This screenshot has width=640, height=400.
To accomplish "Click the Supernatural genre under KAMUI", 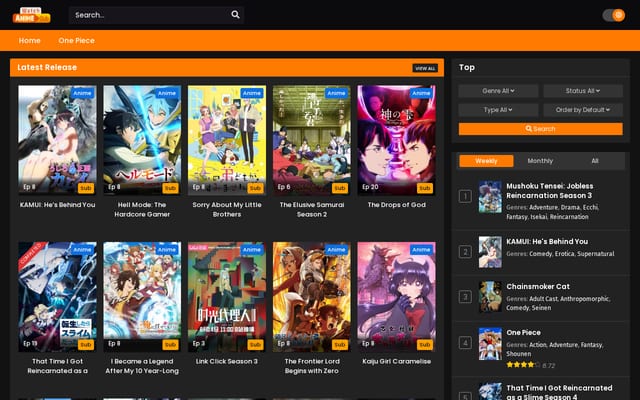I will tap(595, 254).
